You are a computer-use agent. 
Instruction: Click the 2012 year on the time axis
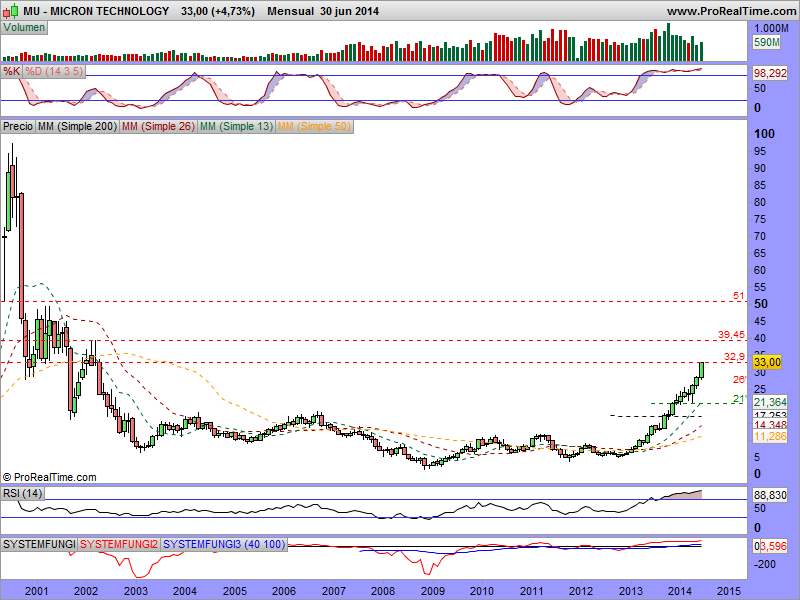click(581, 591)
